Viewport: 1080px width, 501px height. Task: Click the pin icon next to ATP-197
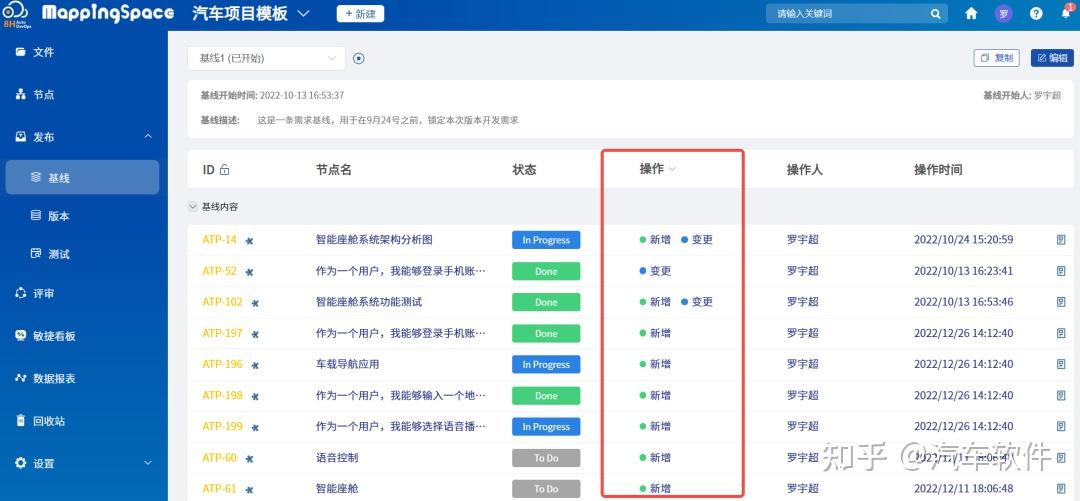255,334
